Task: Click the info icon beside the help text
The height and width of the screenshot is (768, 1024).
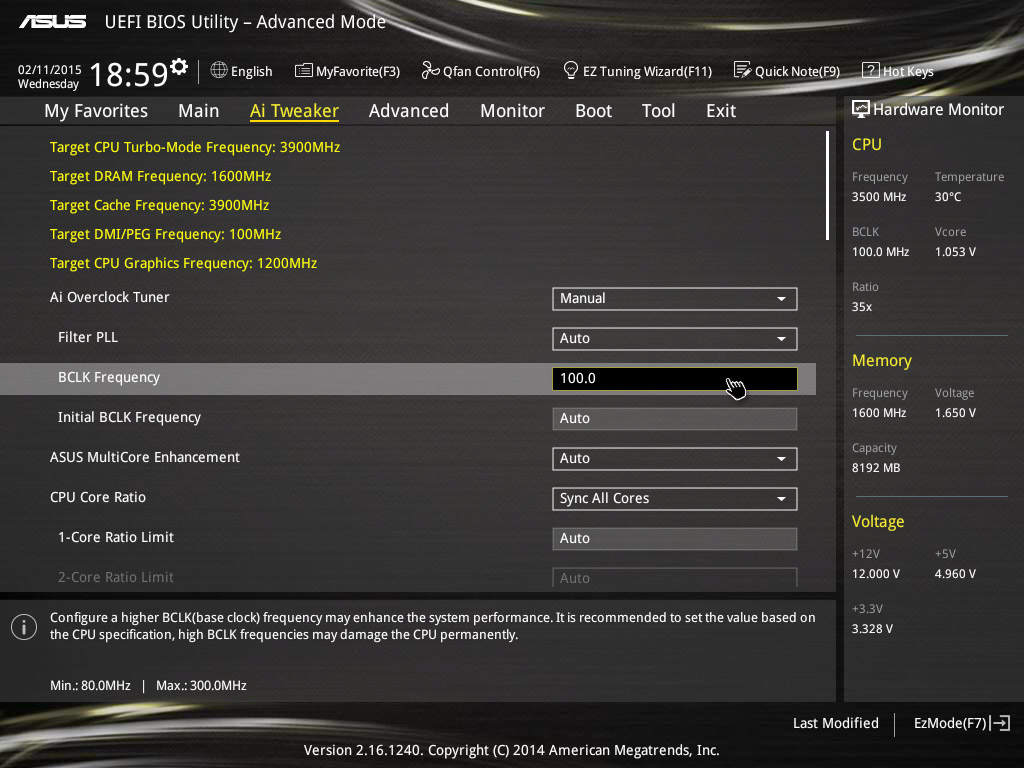Action: click(x=24, y=627)
